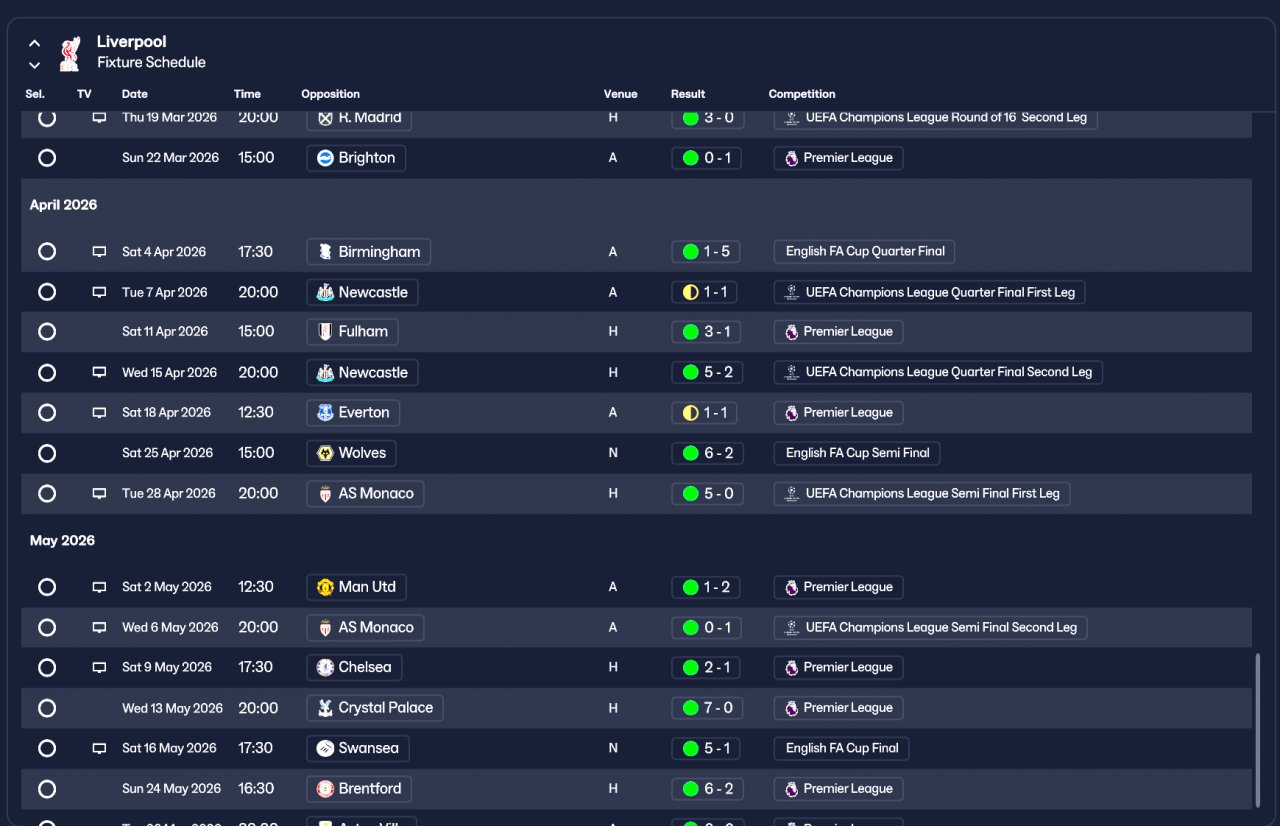This screenshot has width=1280, height=826.
Task: Click the Fulham club badge
Action: [x=325, y=332]
